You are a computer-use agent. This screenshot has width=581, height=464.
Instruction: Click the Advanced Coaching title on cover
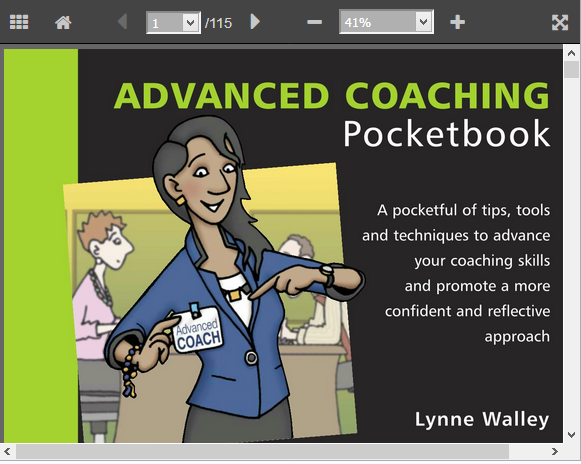tap(332, 95)
